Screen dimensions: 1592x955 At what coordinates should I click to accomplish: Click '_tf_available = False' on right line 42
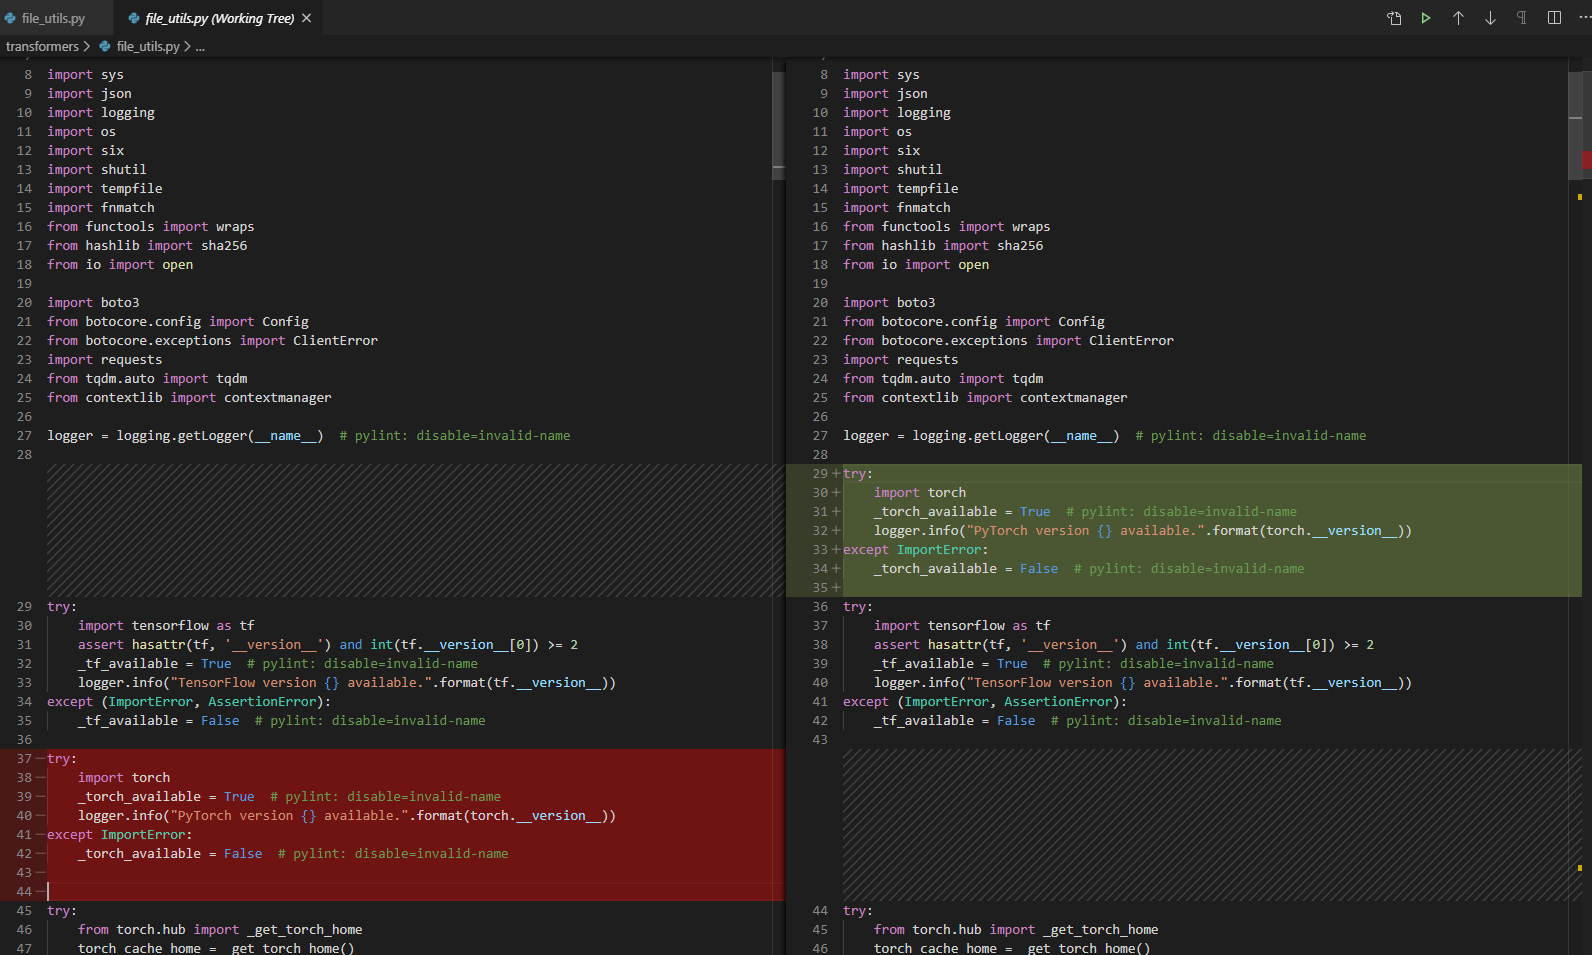pyautogui.click(x=954, y=721)
